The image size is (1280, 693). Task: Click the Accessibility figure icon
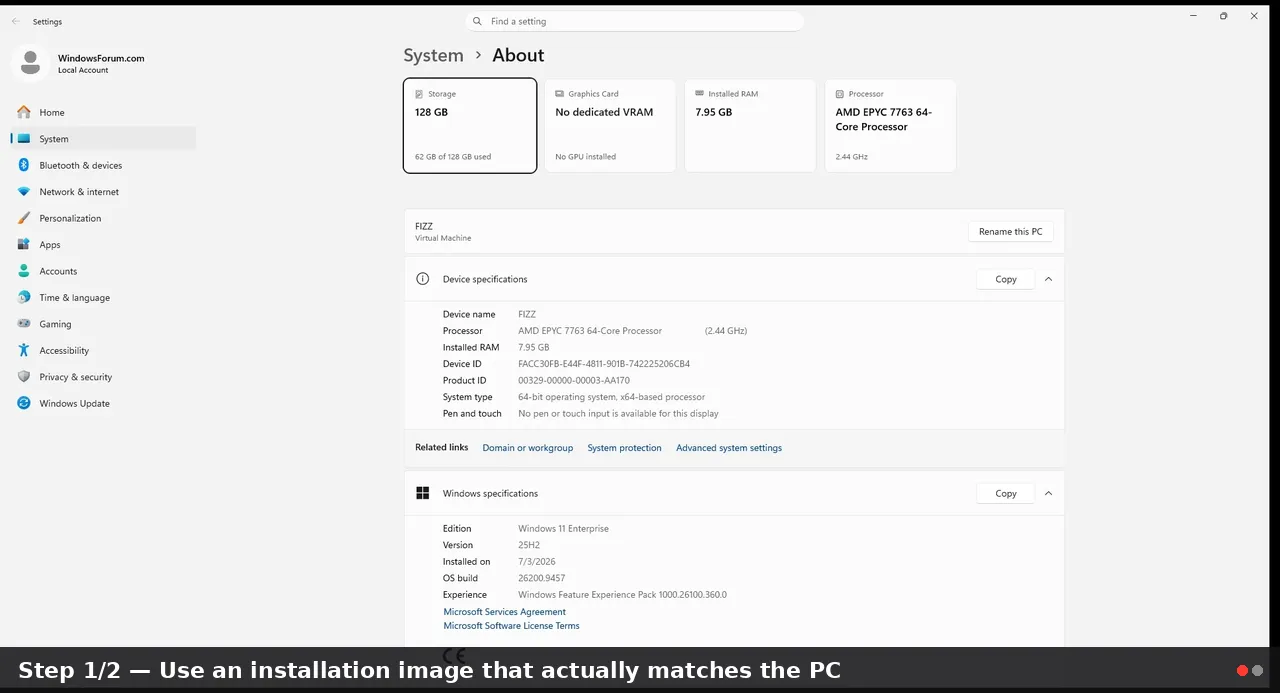(24, 351)
